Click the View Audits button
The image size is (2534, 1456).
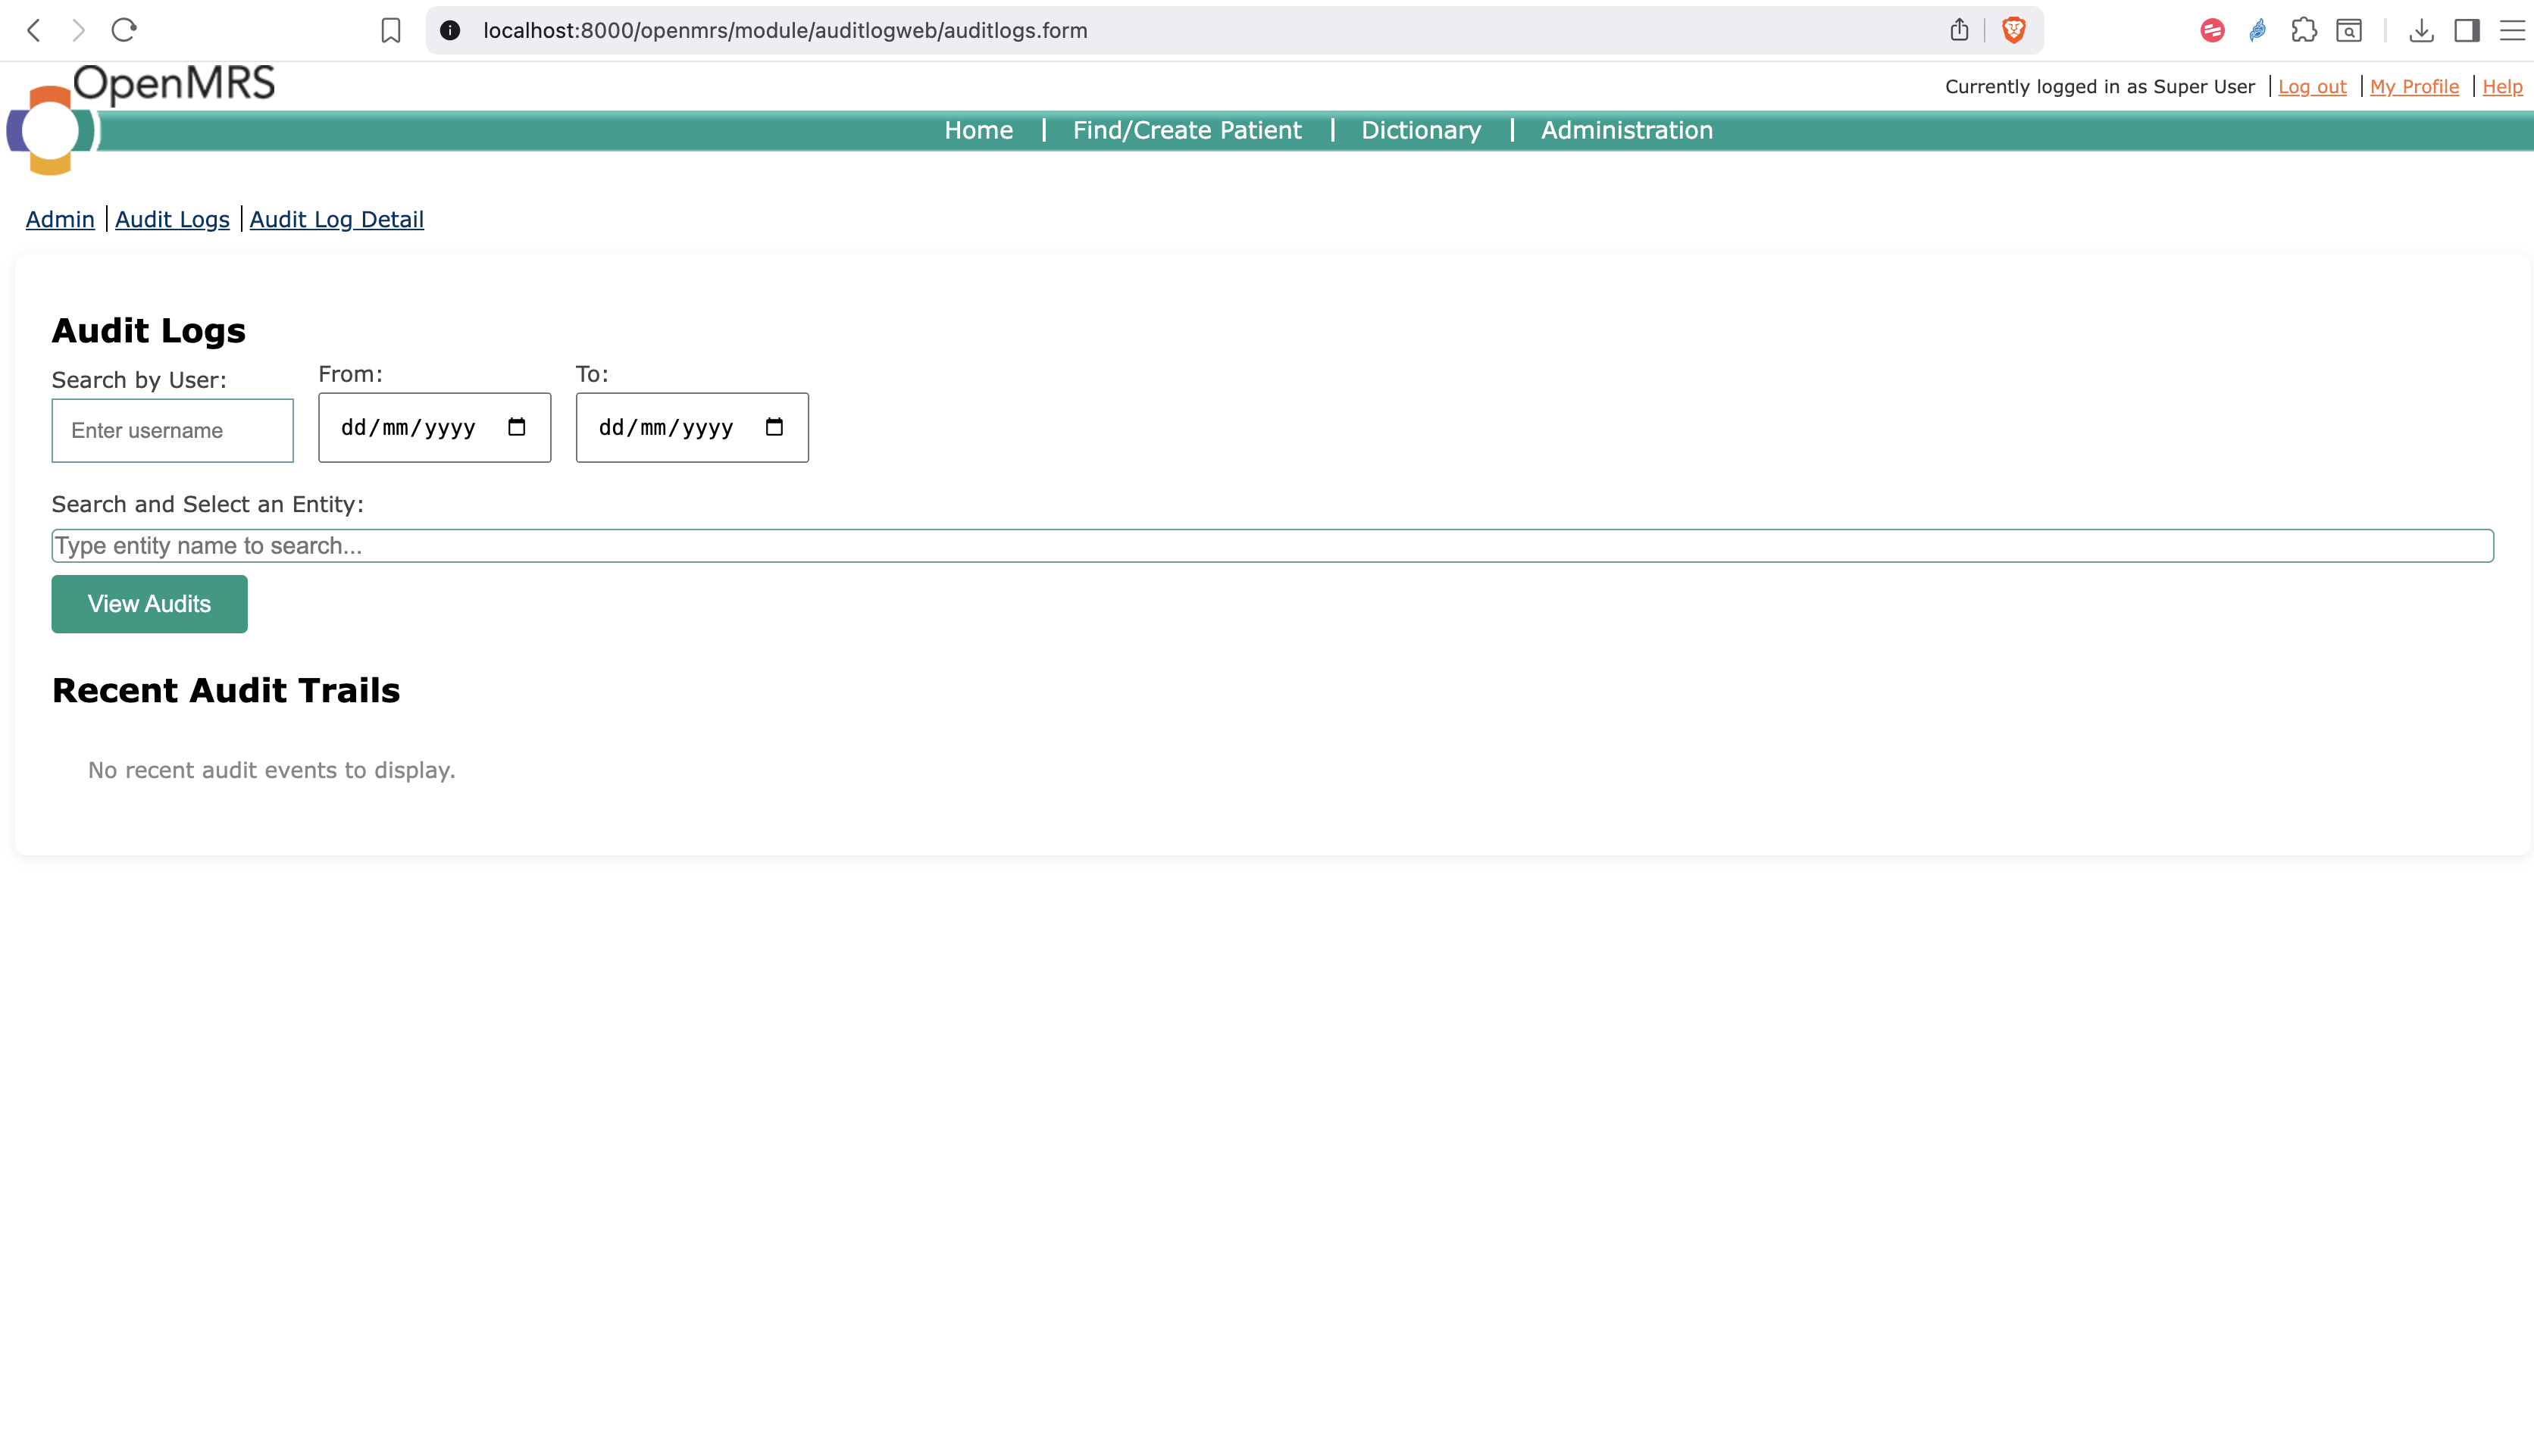[149, 604]
